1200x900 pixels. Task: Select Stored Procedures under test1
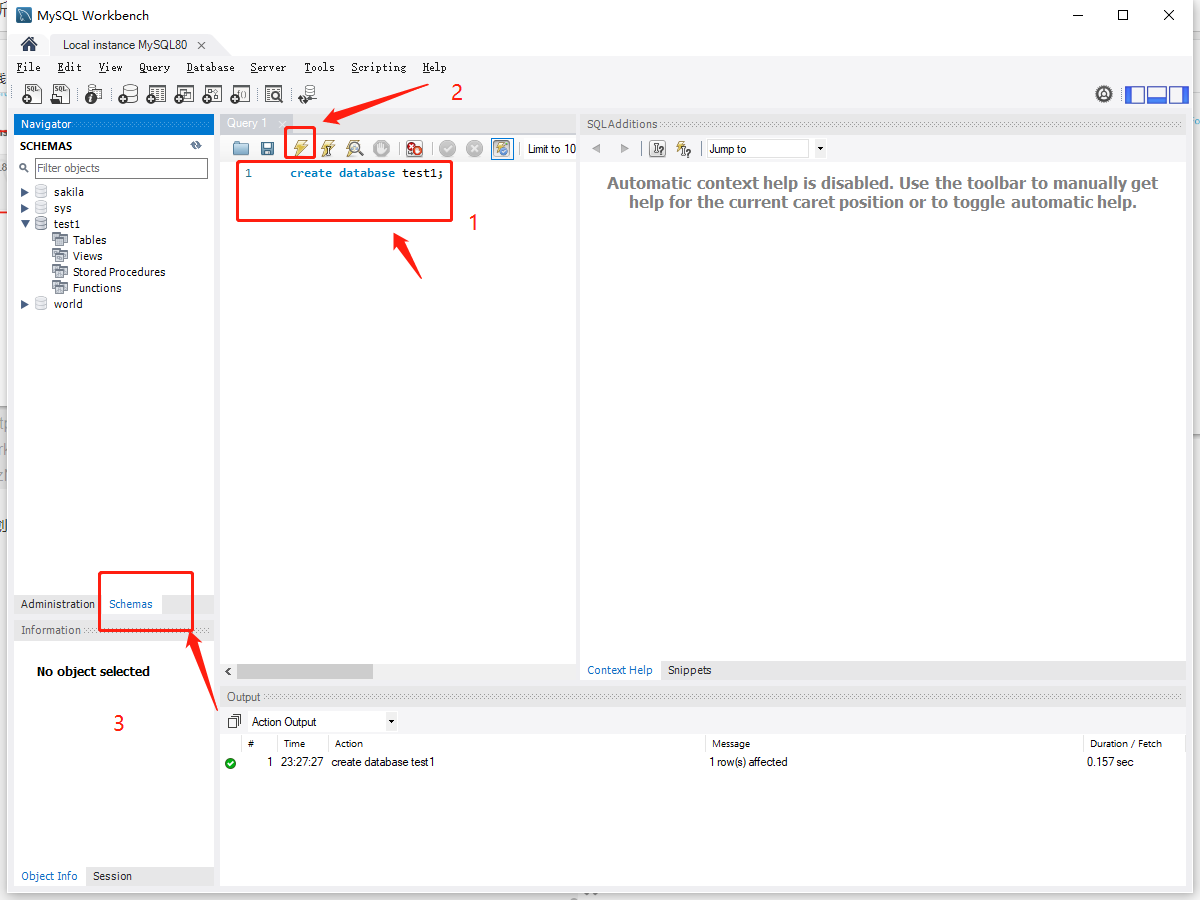(x=119, y=272)
